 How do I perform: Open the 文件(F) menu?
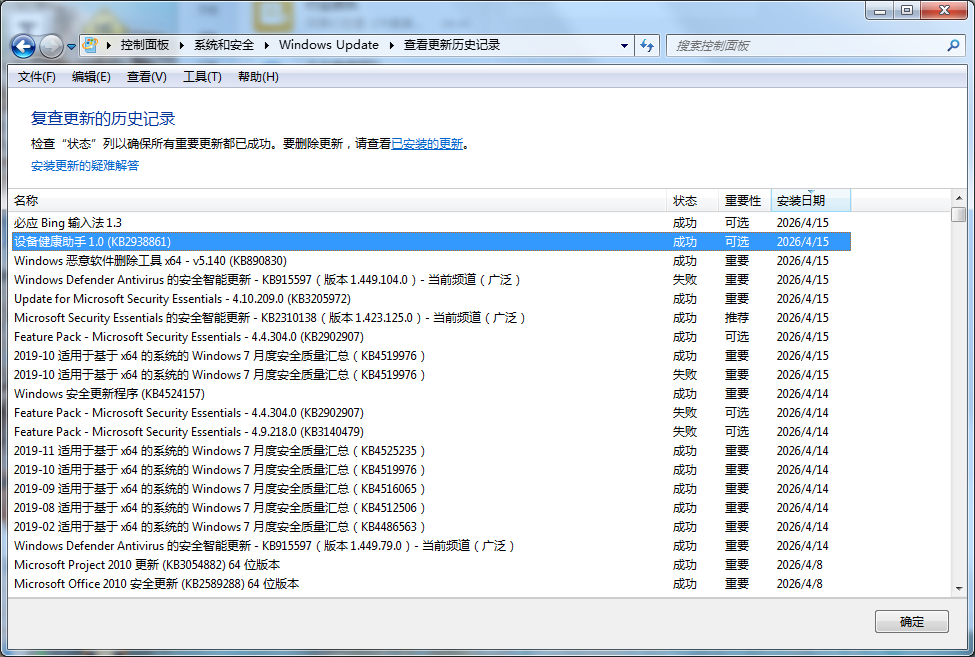[x=37, y=77]
